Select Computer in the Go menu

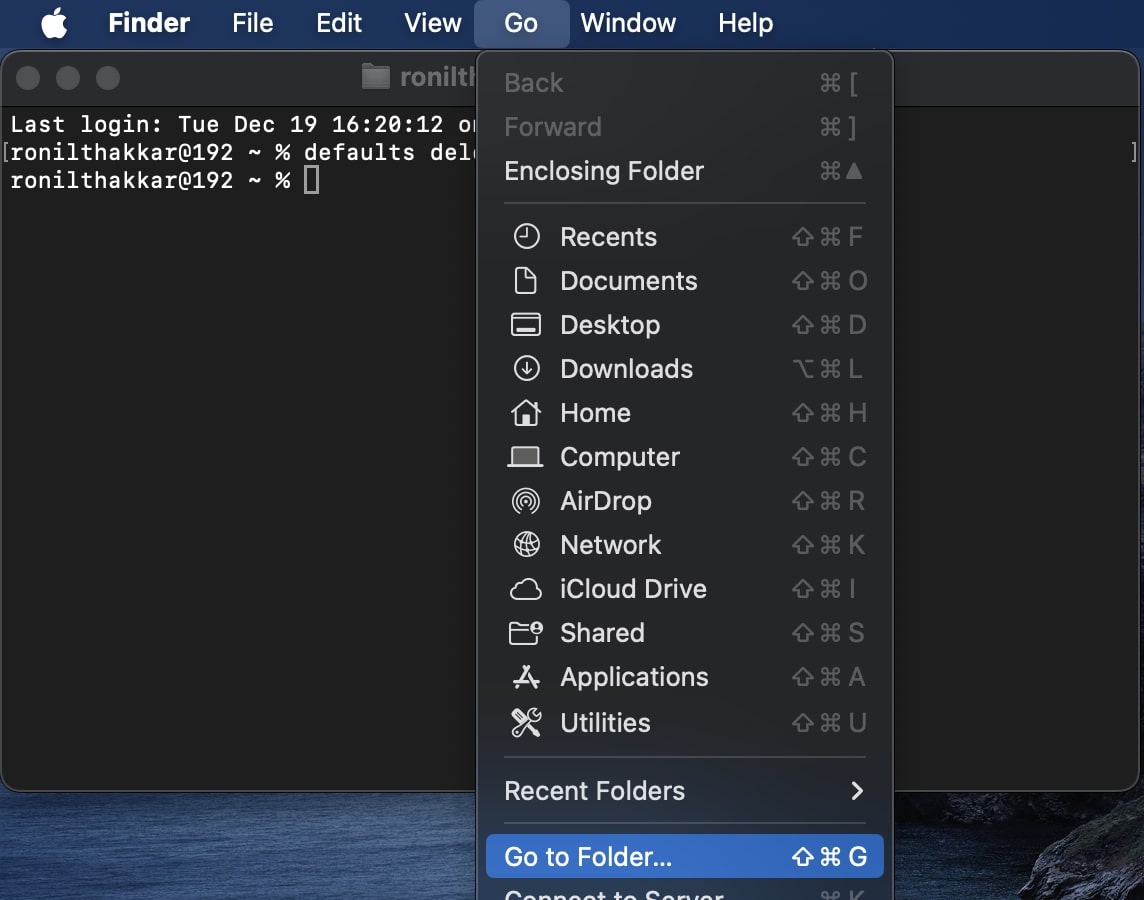(684, 457)
